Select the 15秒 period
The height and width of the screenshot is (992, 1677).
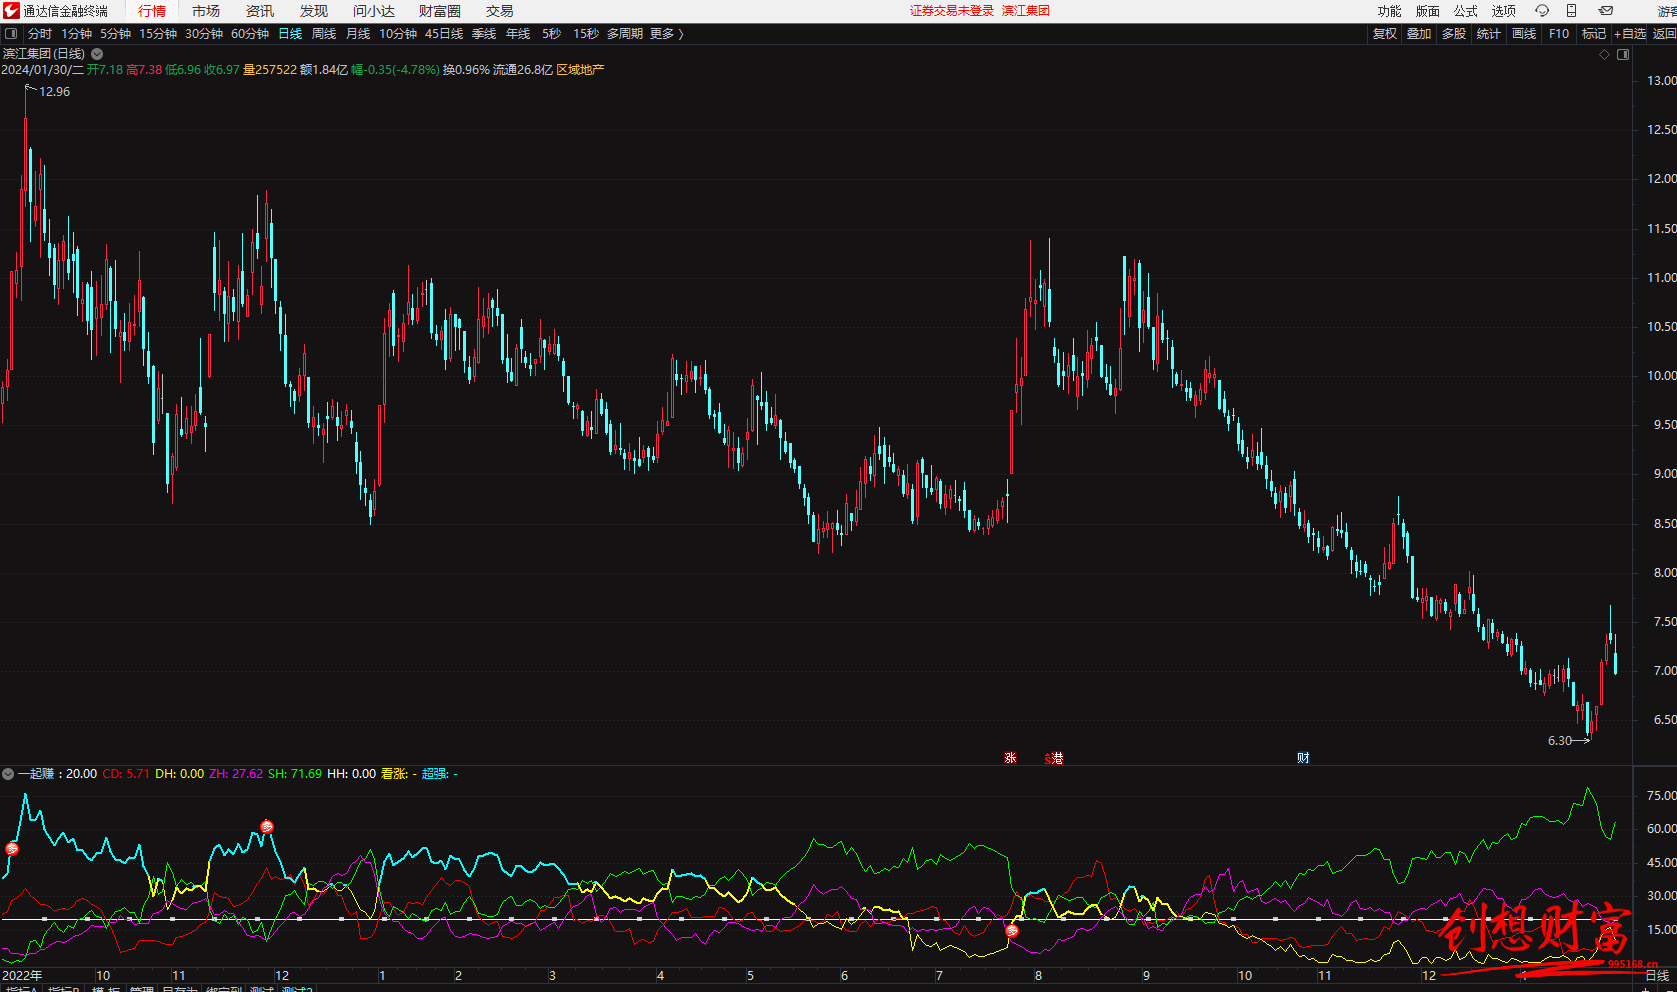point(586,34)
